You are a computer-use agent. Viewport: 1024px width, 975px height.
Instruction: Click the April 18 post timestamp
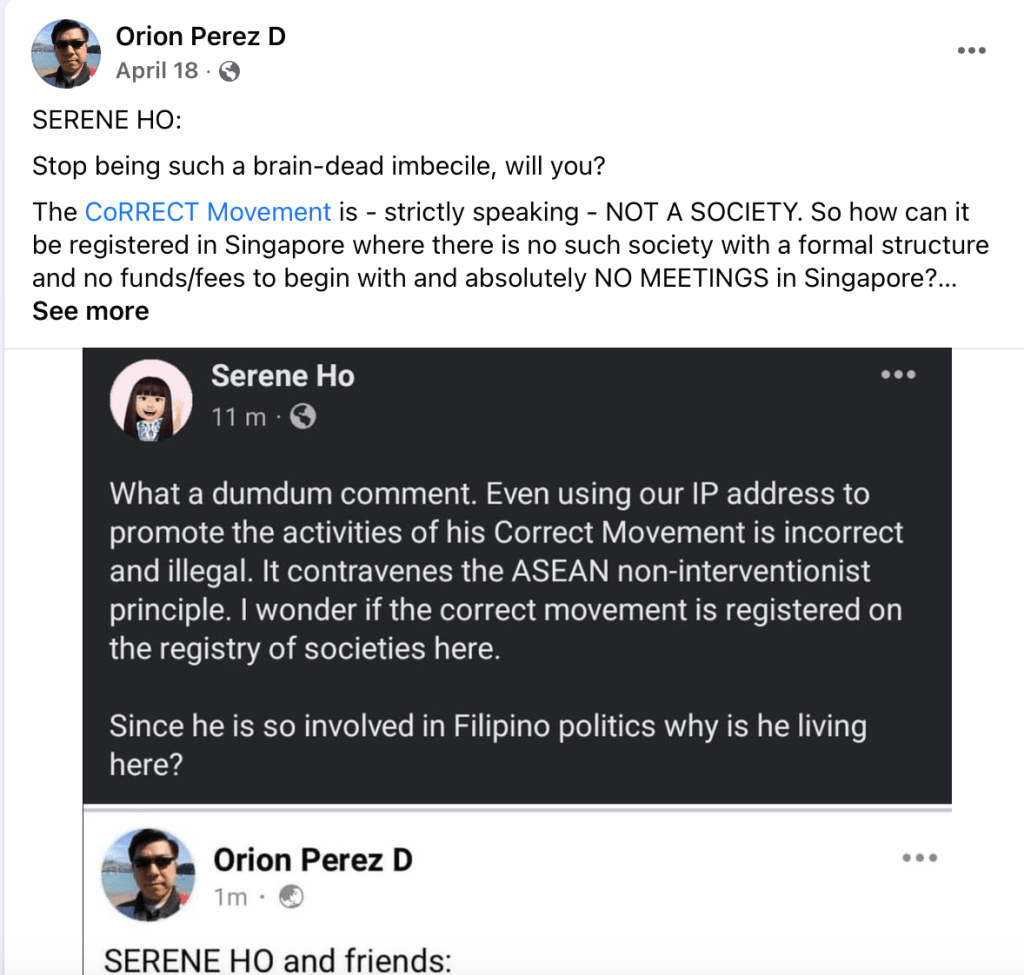click(157, 71)
